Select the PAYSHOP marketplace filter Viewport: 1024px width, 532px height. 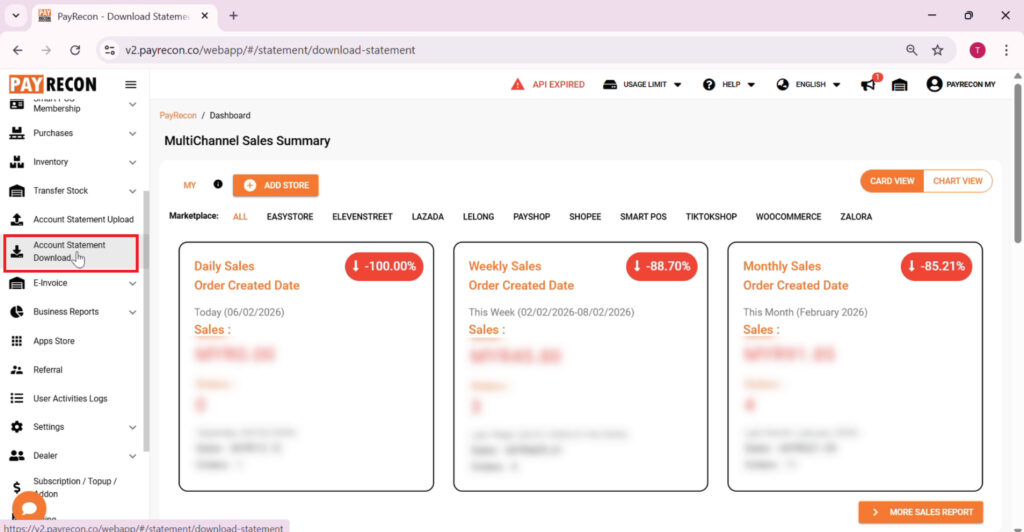click(x=532, y=217)
